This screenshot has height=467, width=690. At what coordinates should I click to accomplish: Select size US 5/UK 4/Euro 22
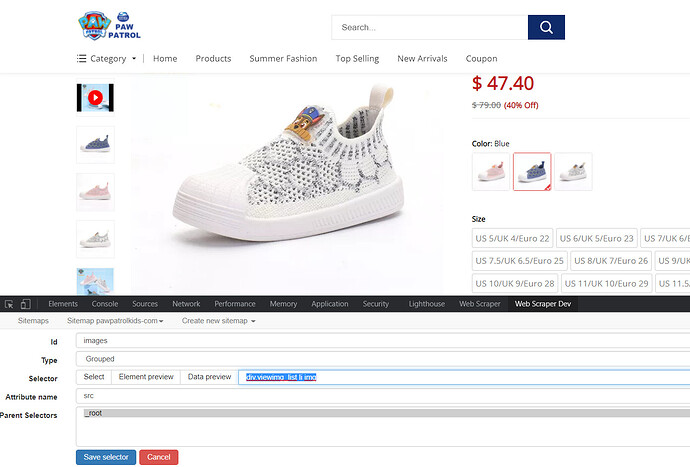pyautogui.click(x=513, y=238)
